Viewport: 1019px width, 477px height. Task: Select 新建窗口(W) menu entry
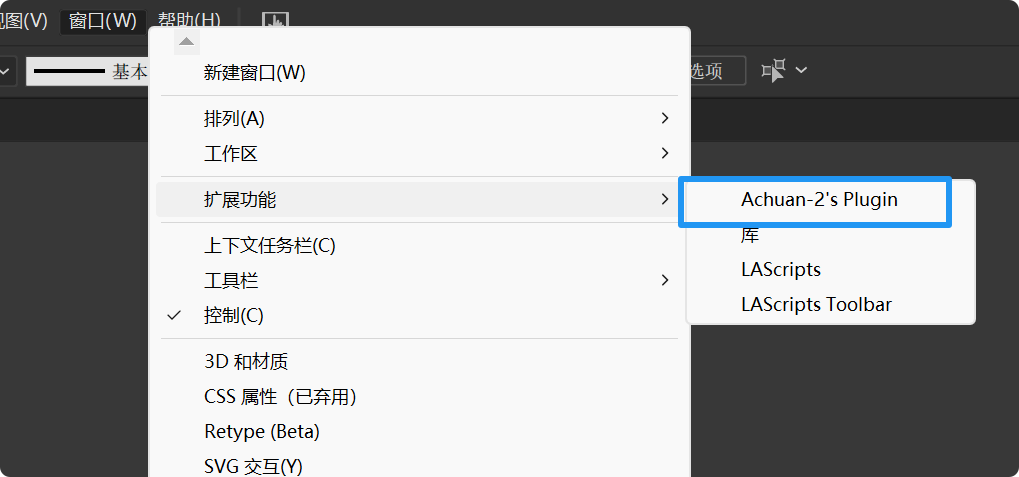pos(254,73)
